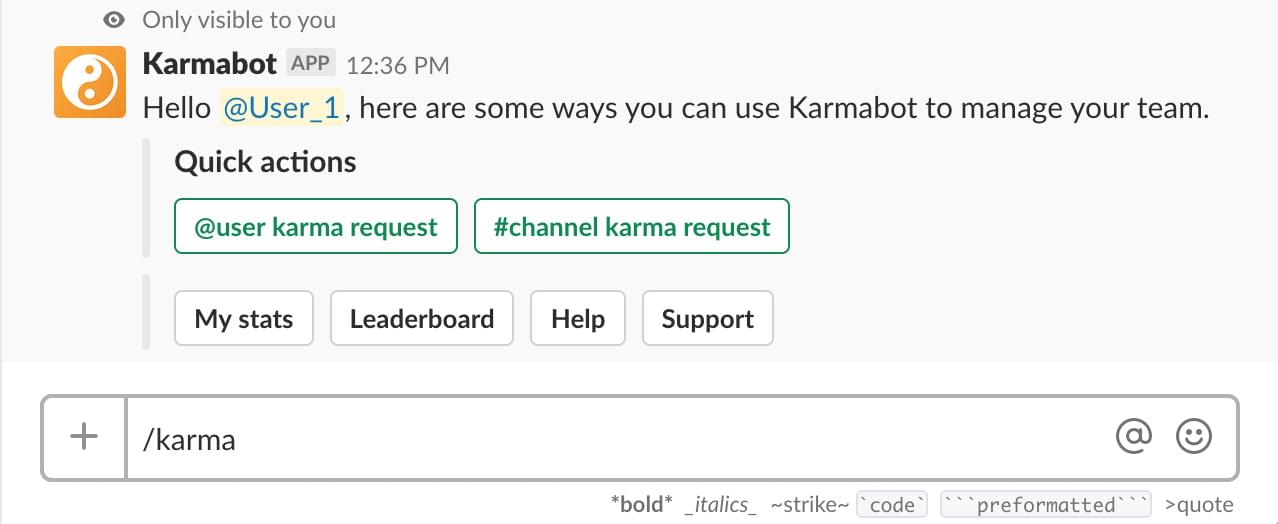Open the @ mention picker icon

click(1134, 436)
